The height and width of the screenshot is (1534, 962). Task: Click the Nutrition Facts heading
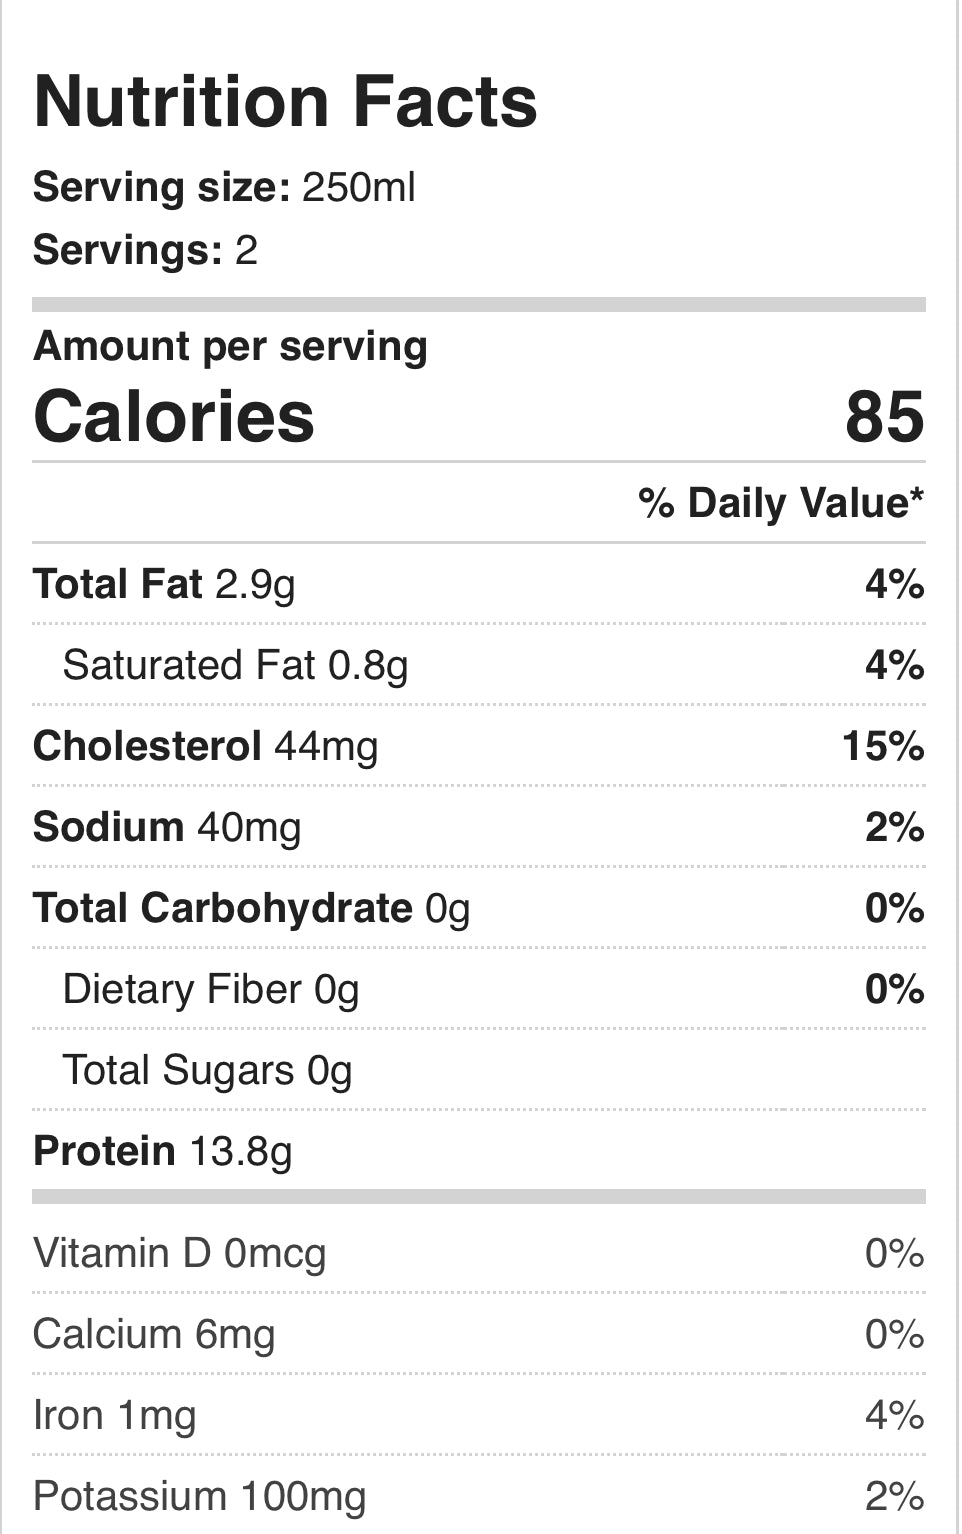(285, 102)
